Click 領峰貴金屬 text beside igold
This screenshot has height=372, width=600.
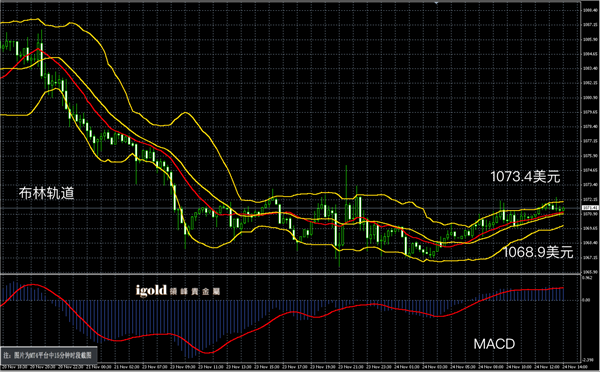coord(194,292)
